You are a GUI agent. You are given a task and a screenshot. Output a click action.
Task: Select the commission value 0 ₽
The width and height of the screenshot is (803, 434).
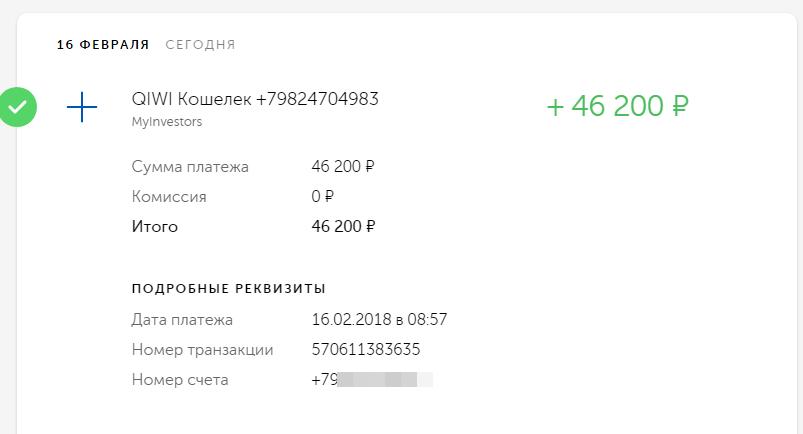(323, 197)
